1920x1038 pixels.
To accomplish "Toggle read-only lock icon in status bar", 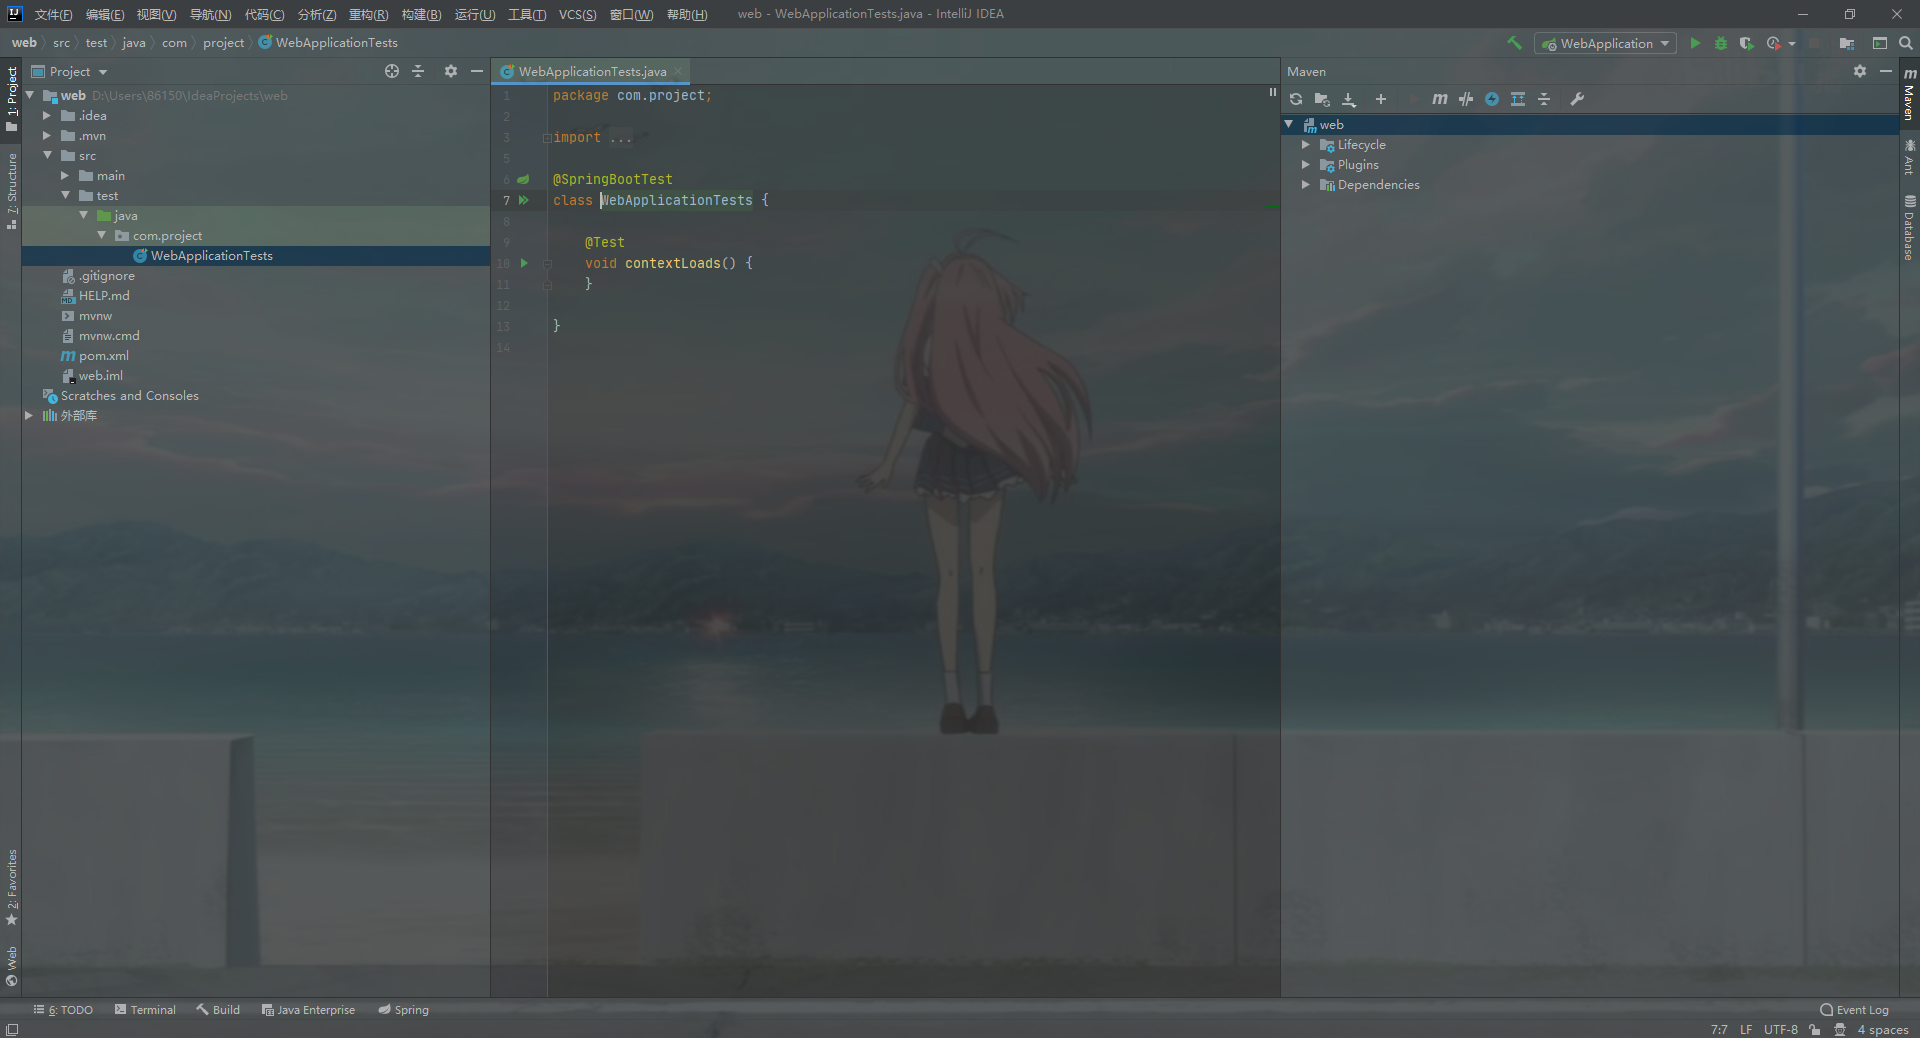I will [x=1814, y=1029].
